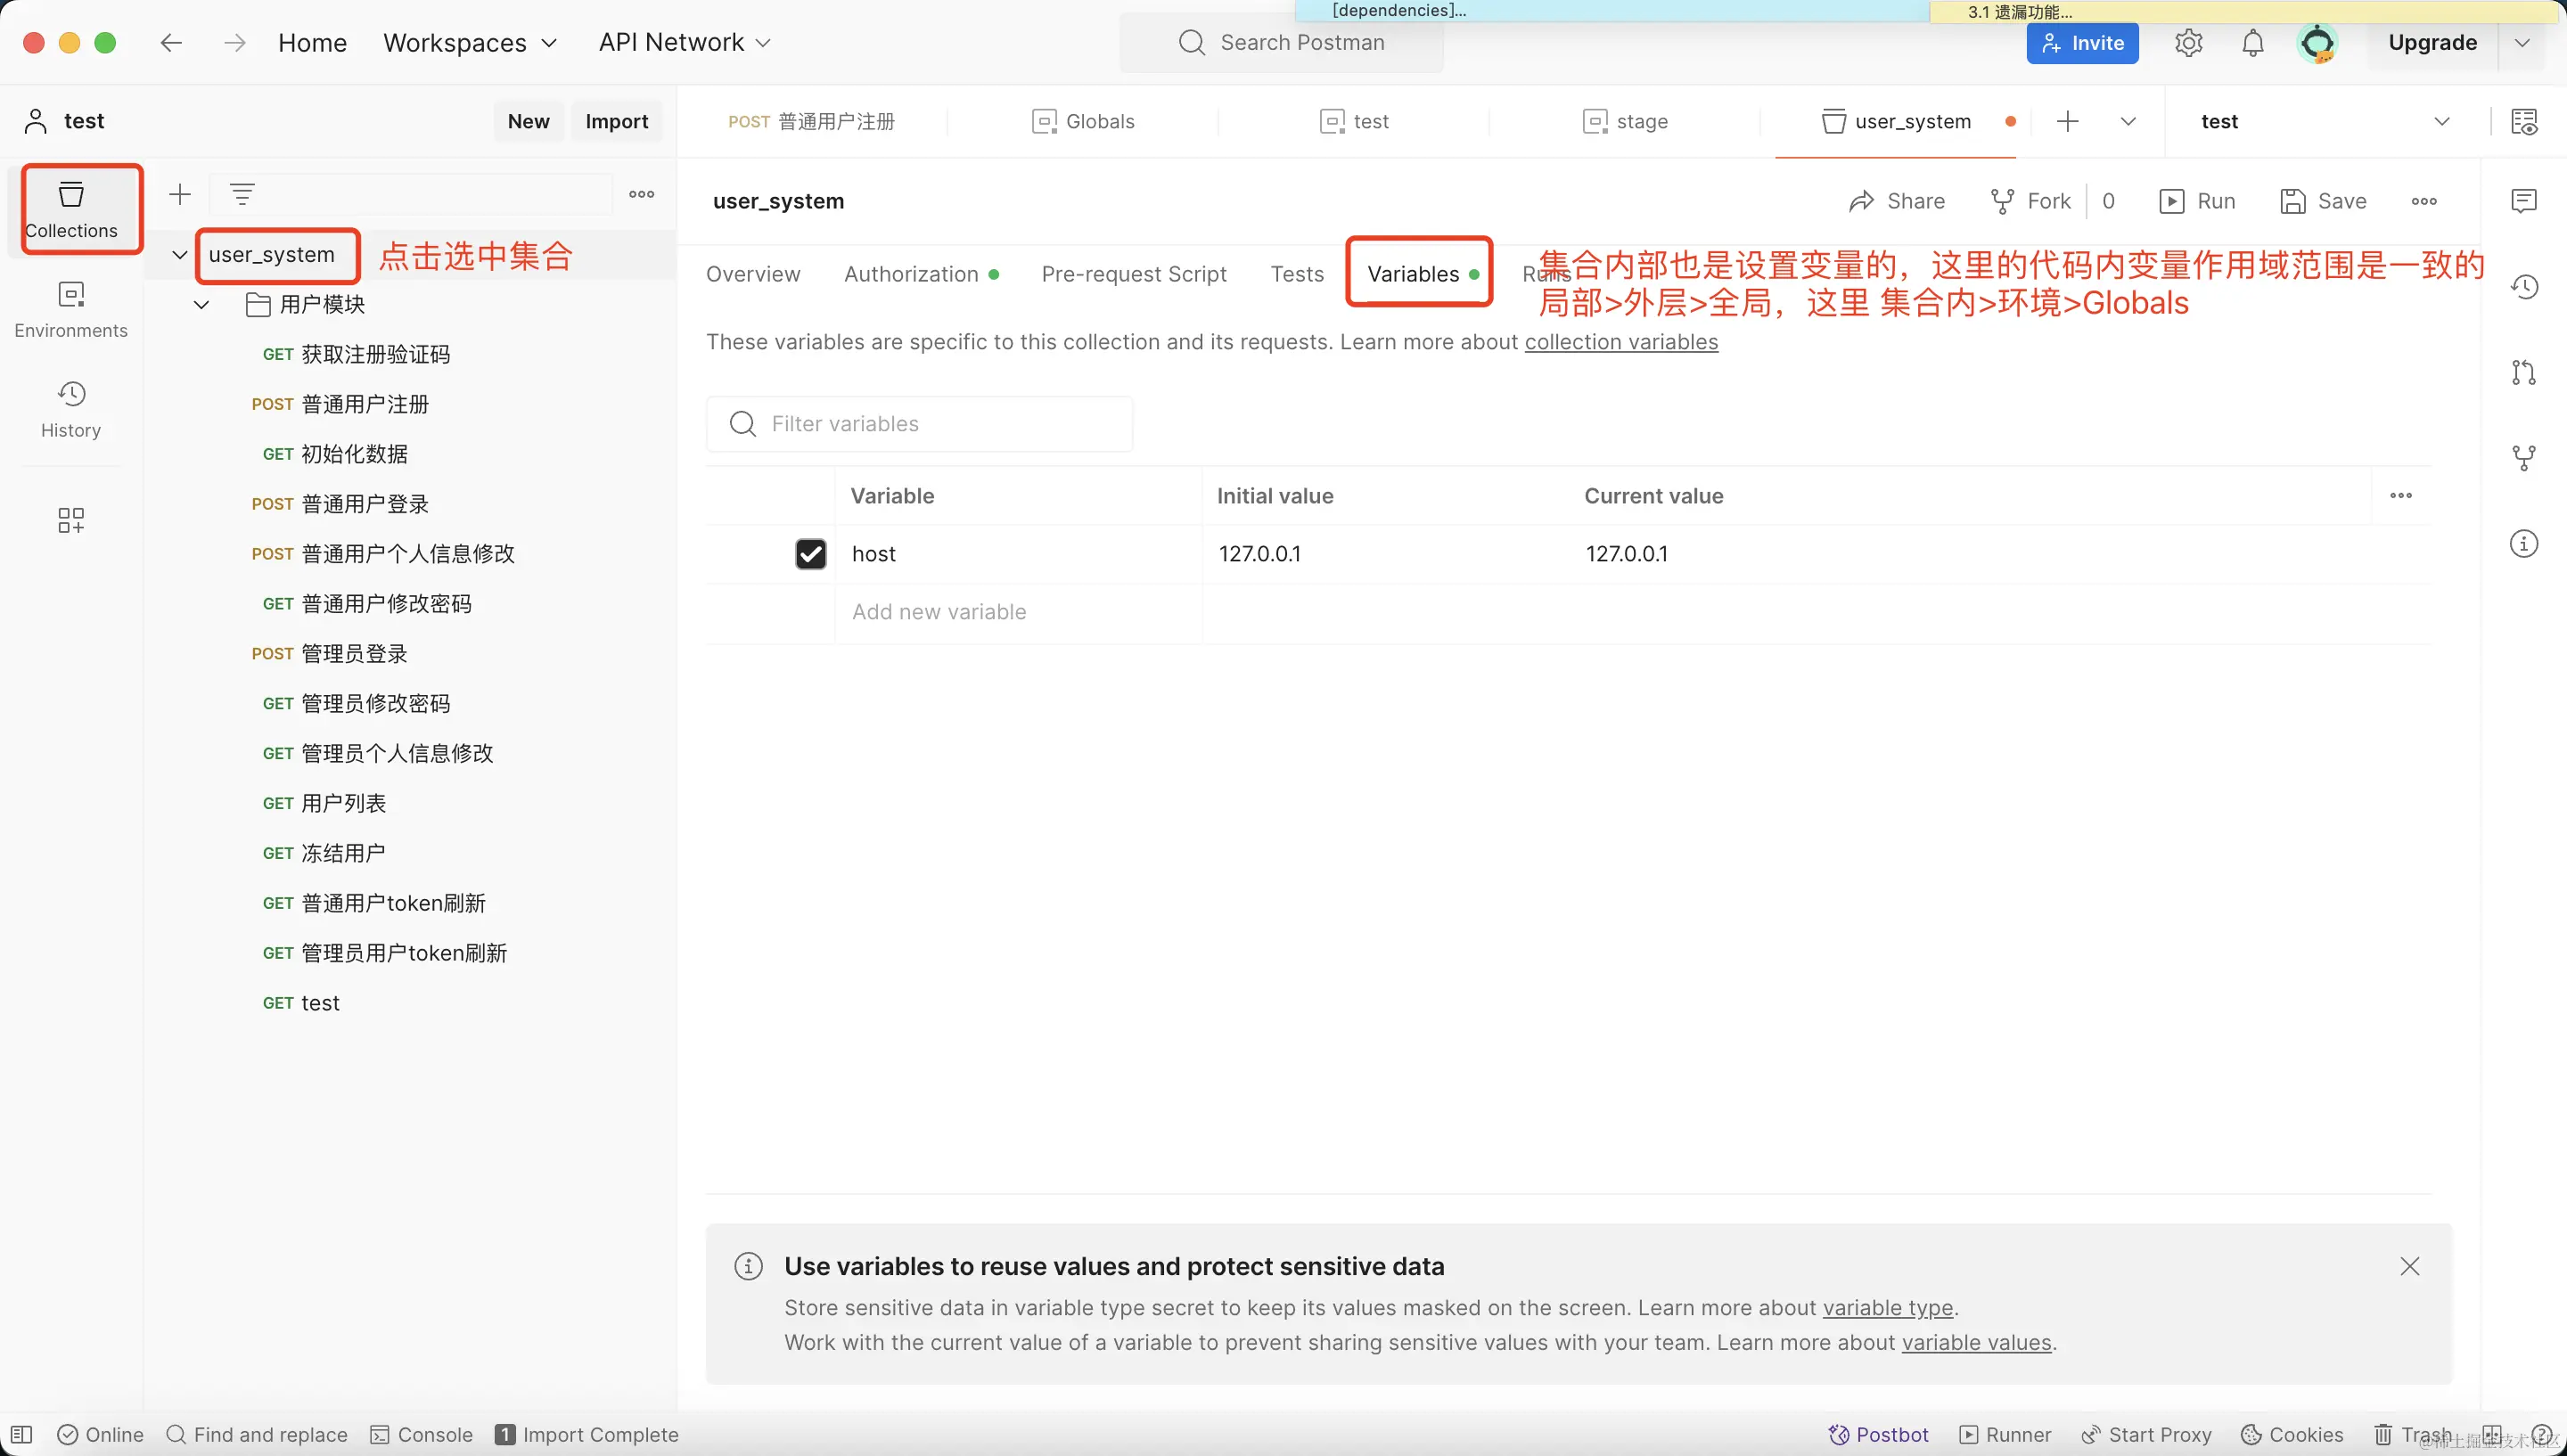Collapse the 用户模块 folder
The width and height of the screenshot is (2567, 1456).
202,304
